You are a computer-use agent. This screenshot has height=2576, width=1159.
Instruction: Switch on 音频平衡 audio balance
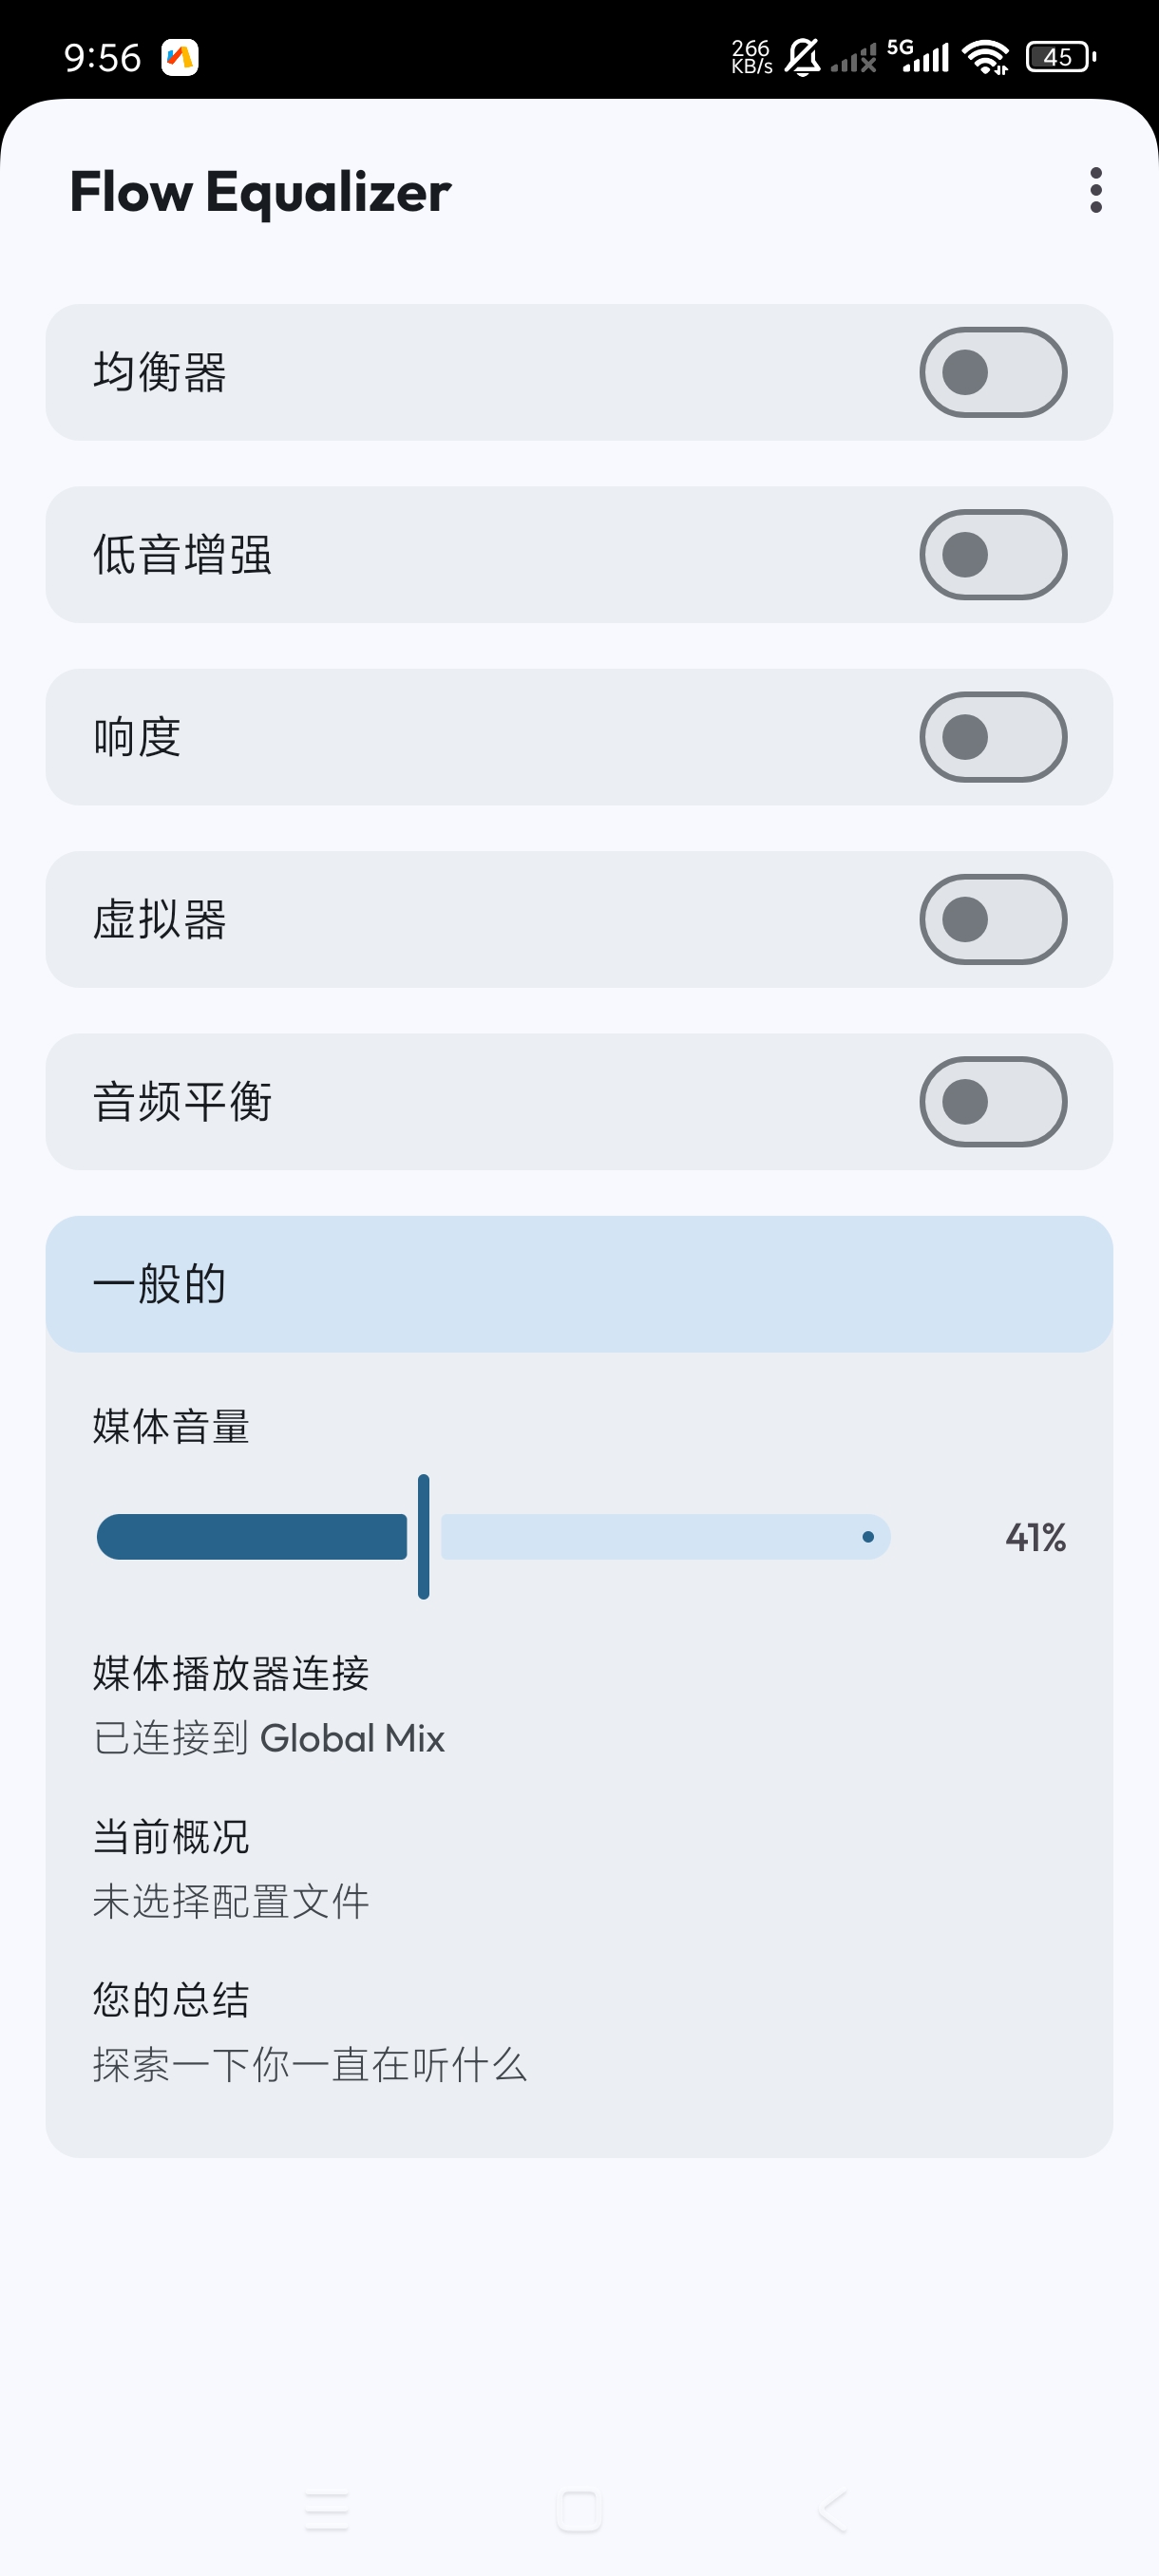point(993,1102)
